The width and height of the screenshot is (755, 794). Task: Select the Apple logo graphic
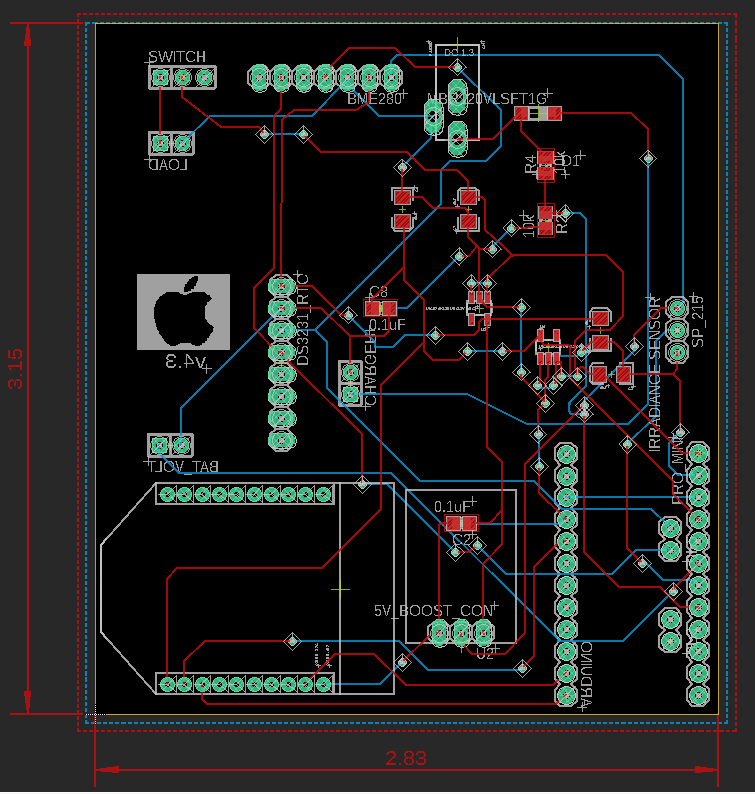pos(183,311)
